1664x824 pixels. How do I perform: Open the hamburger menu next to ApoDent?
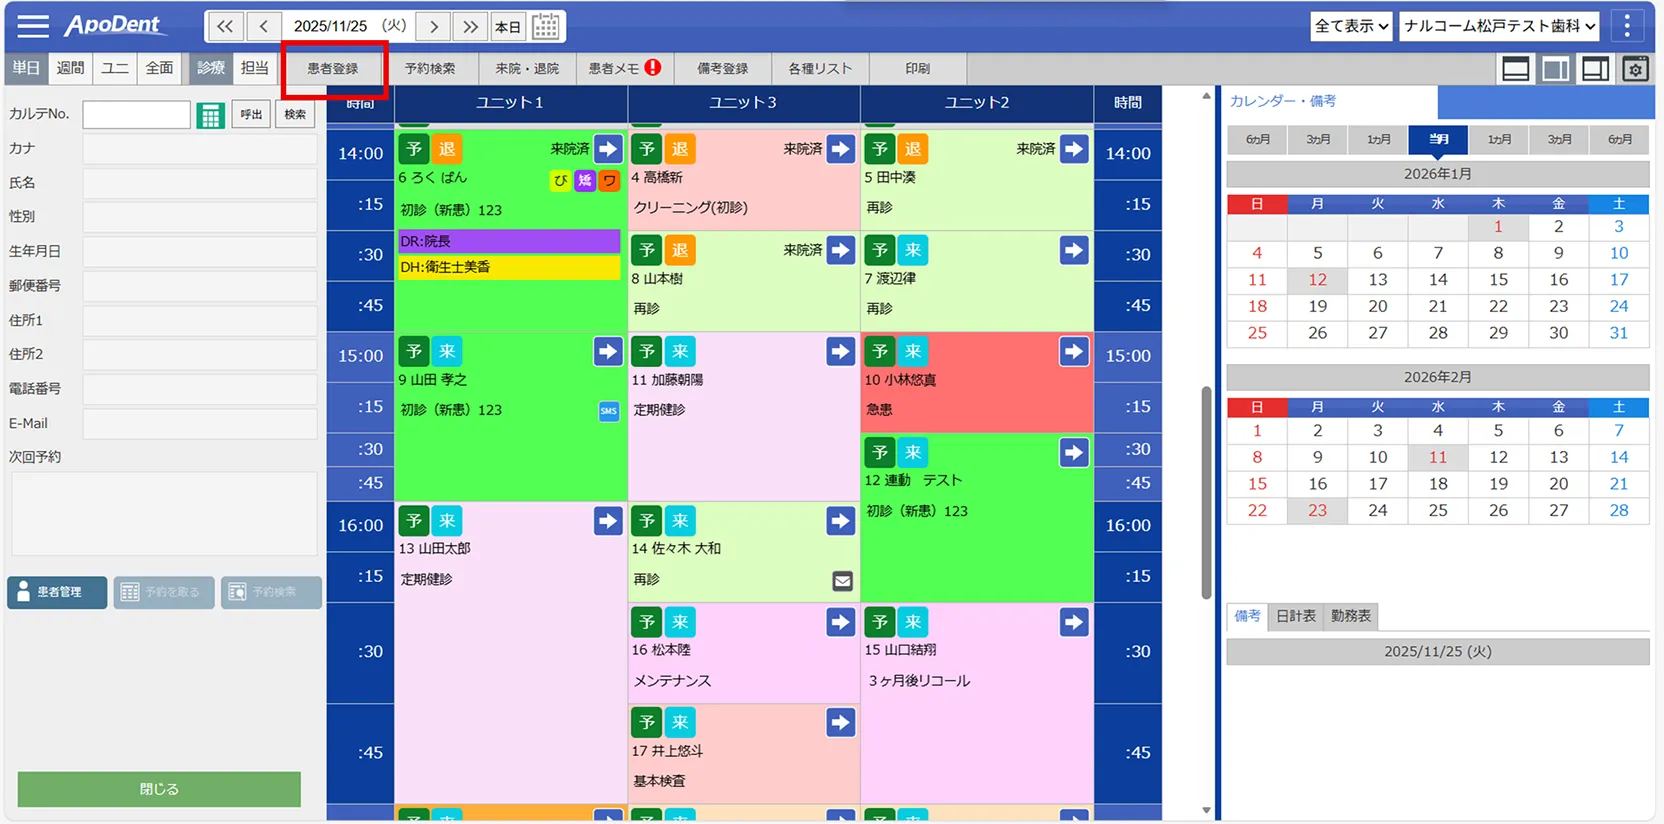click(x=32, y=26)
